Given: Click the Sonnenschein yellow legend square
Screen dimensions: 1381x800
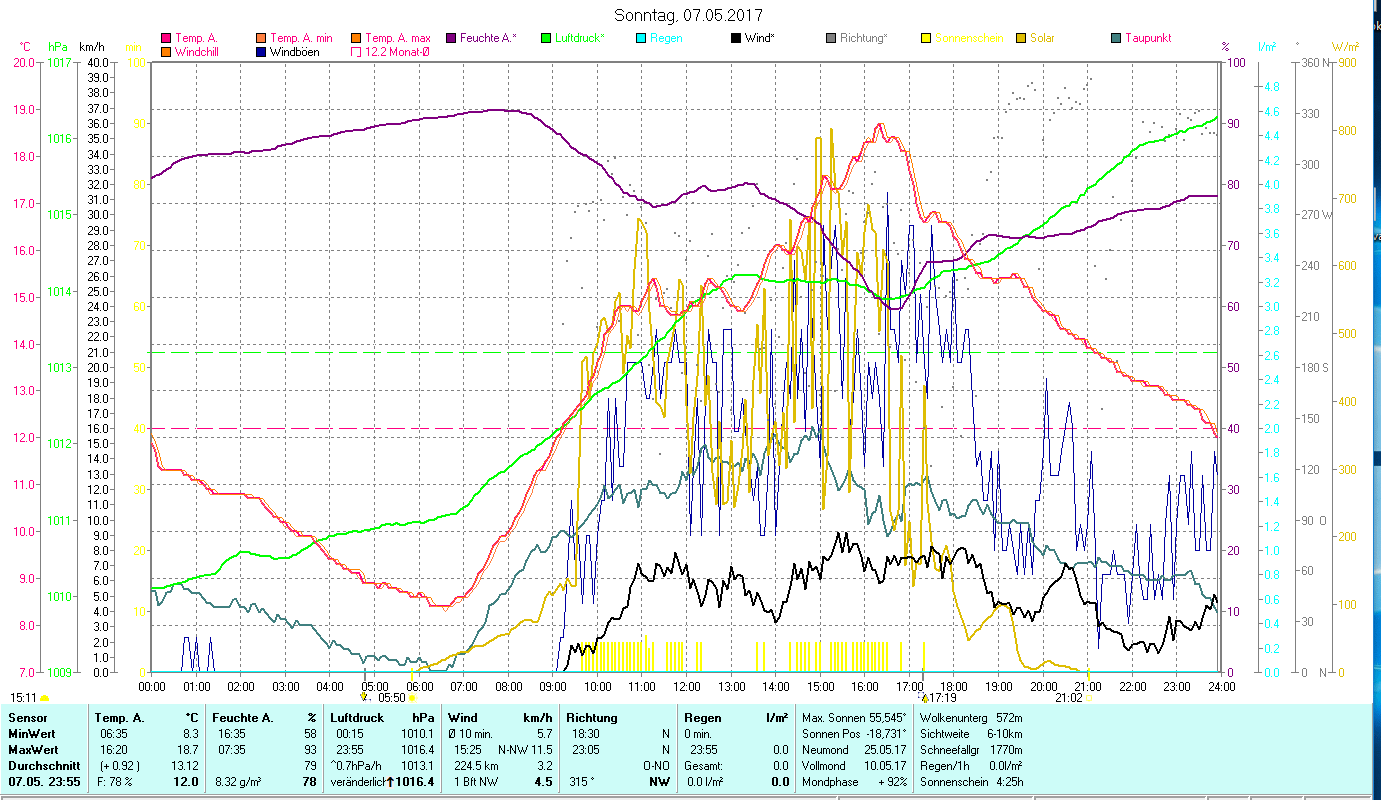Looking at the screenshot, I should click(x=926, y=38).
